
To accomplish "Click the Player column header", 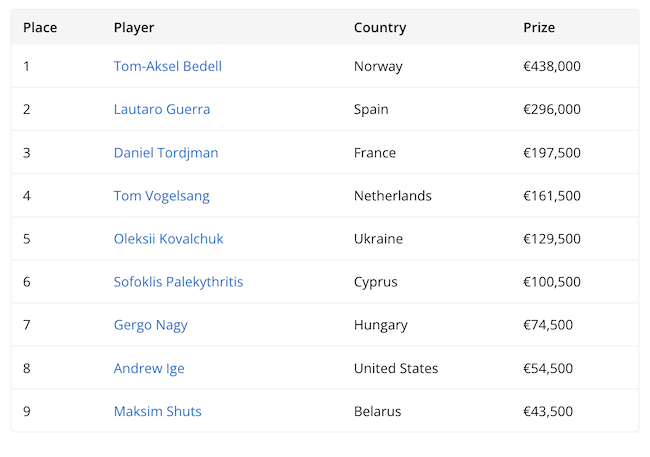I will [134, 28].
